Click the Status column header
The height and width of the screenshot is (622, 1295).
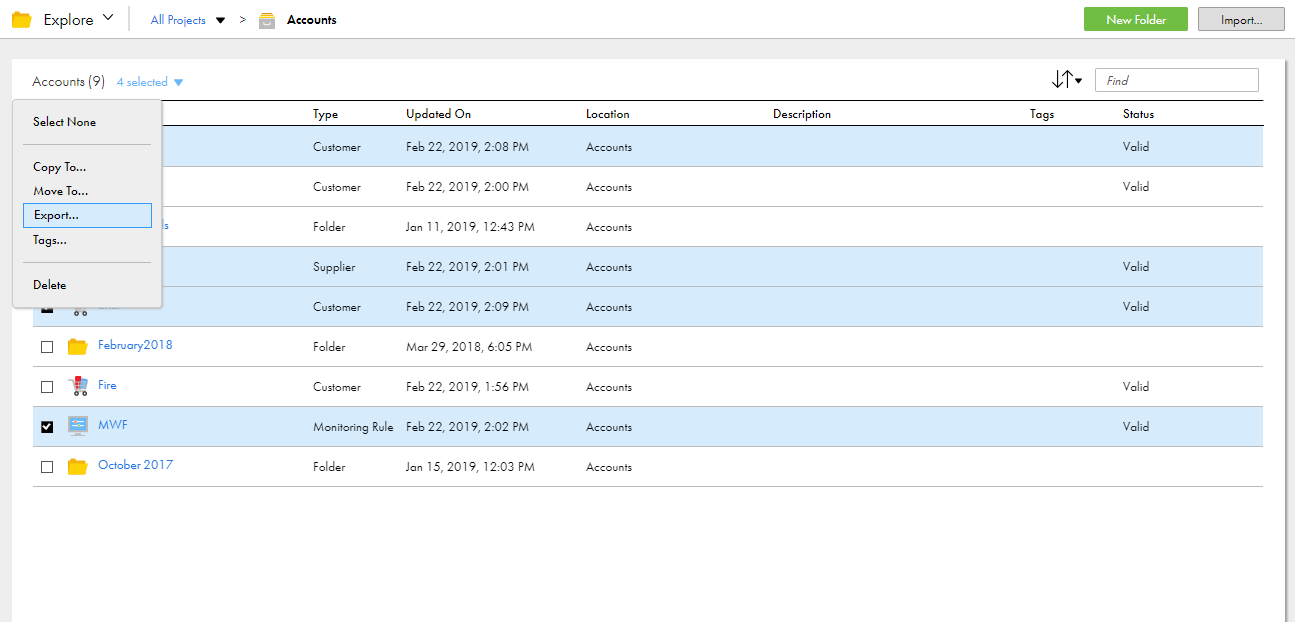pyautogui.click(x=1138, y=114)
